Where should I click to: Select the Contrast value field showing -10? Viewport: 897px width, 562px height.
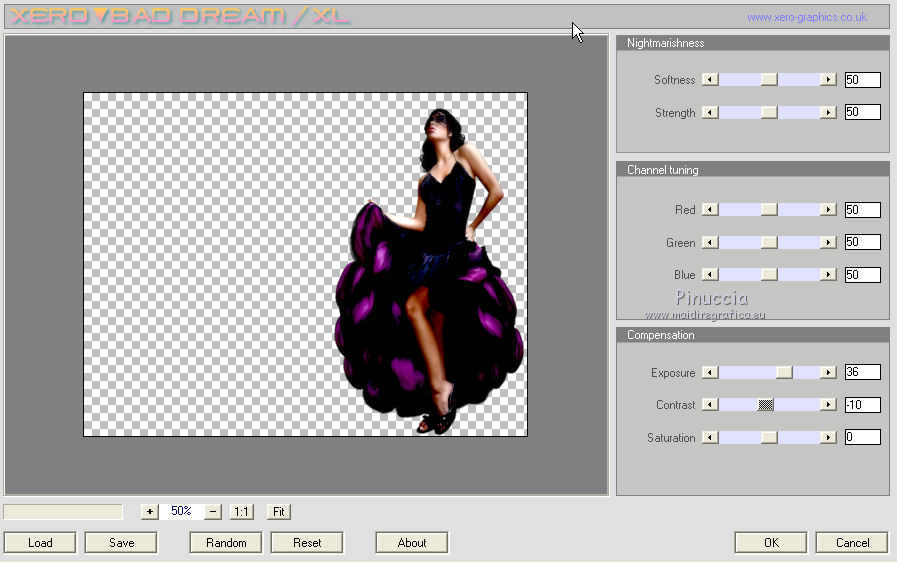click(x=863, y=405)
